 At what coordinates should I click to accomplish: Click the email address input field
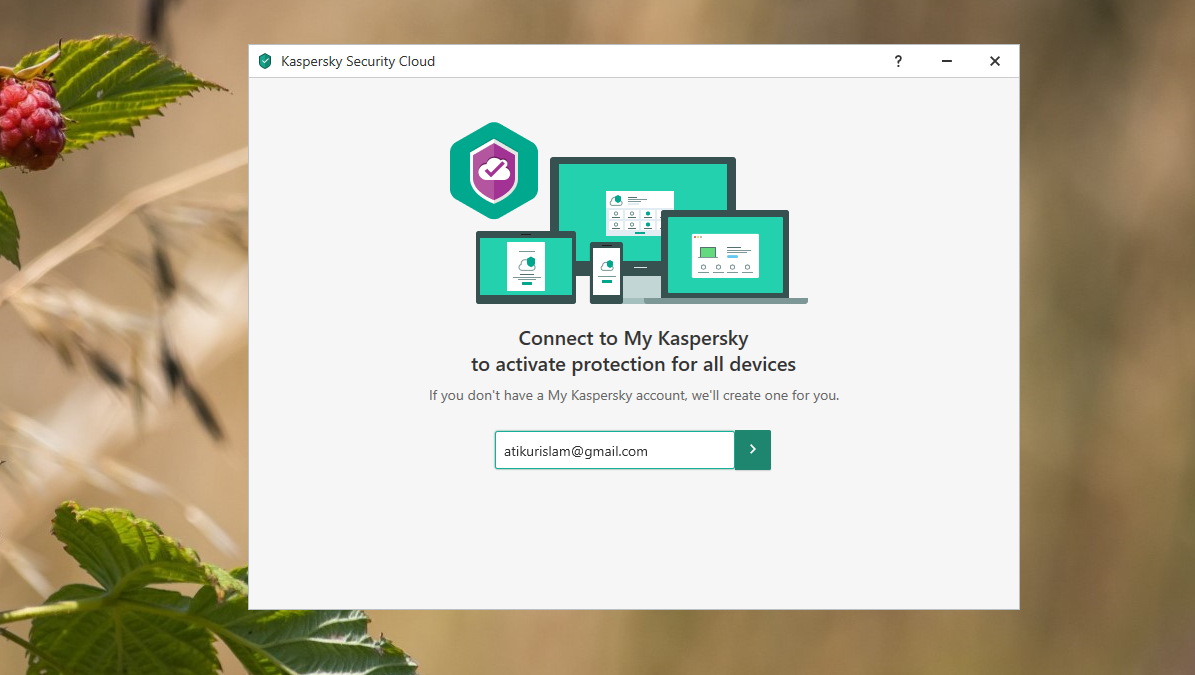pos(614,450)
